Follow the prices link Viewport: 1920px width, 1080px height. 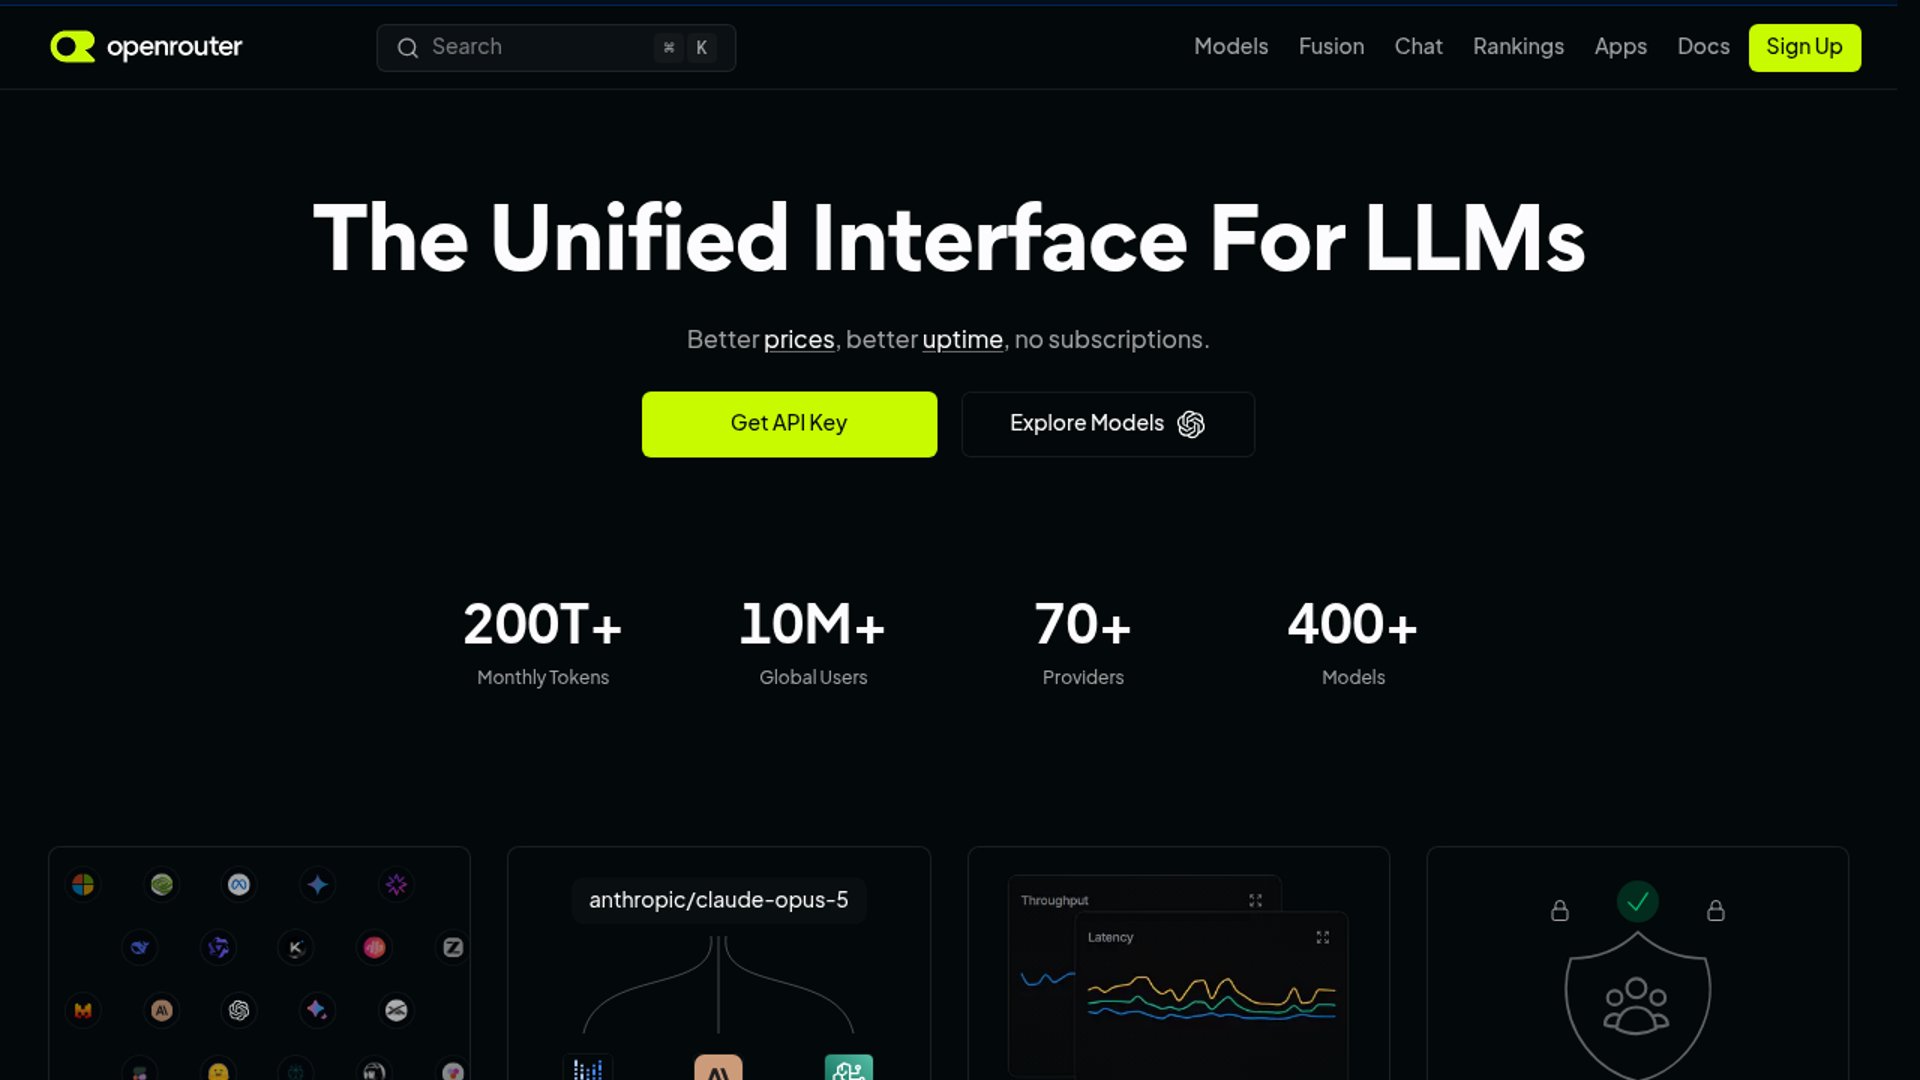click(798, 340)
